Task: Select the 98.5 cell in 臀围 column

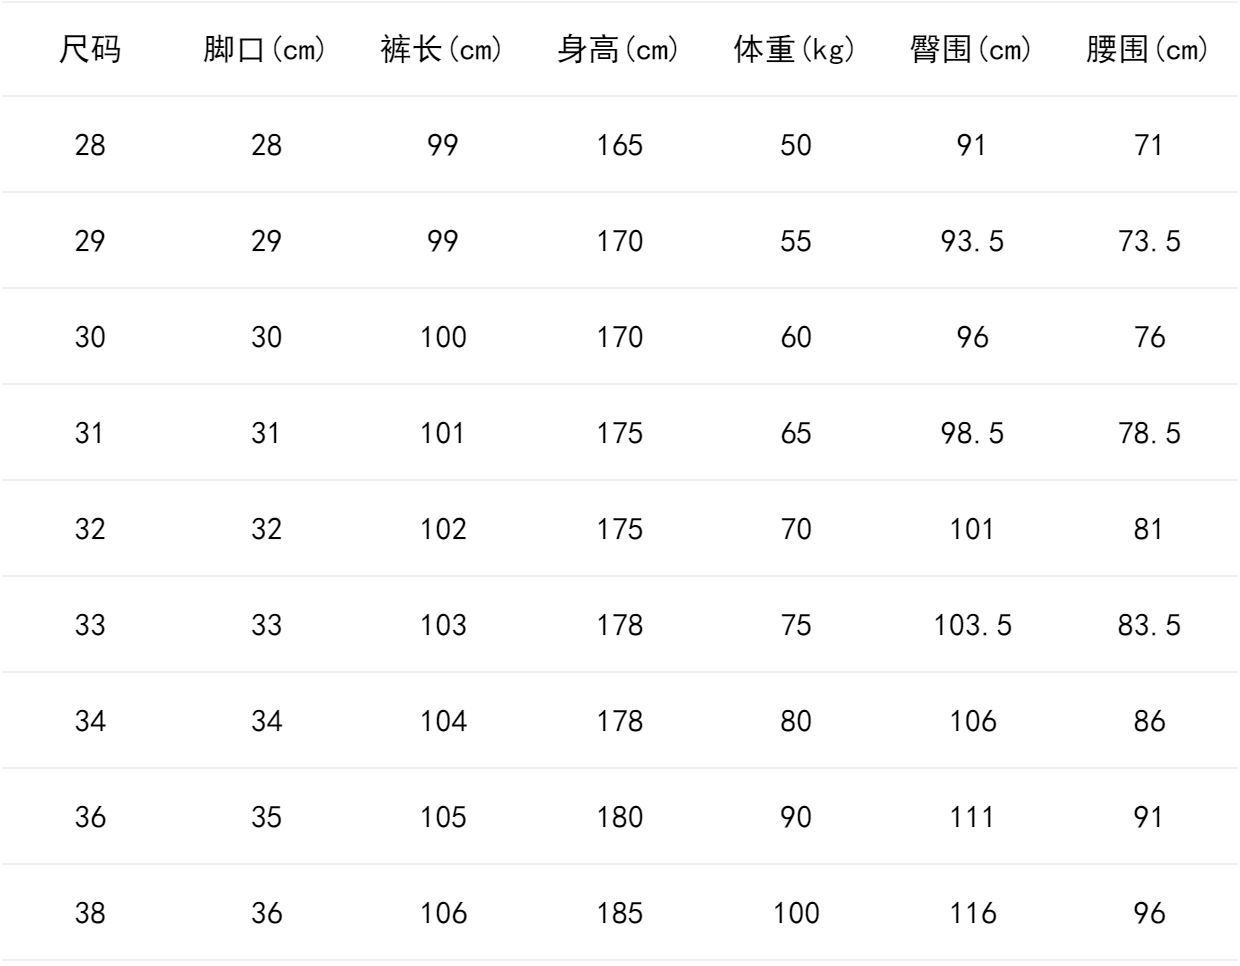Action: pos(972,434)
